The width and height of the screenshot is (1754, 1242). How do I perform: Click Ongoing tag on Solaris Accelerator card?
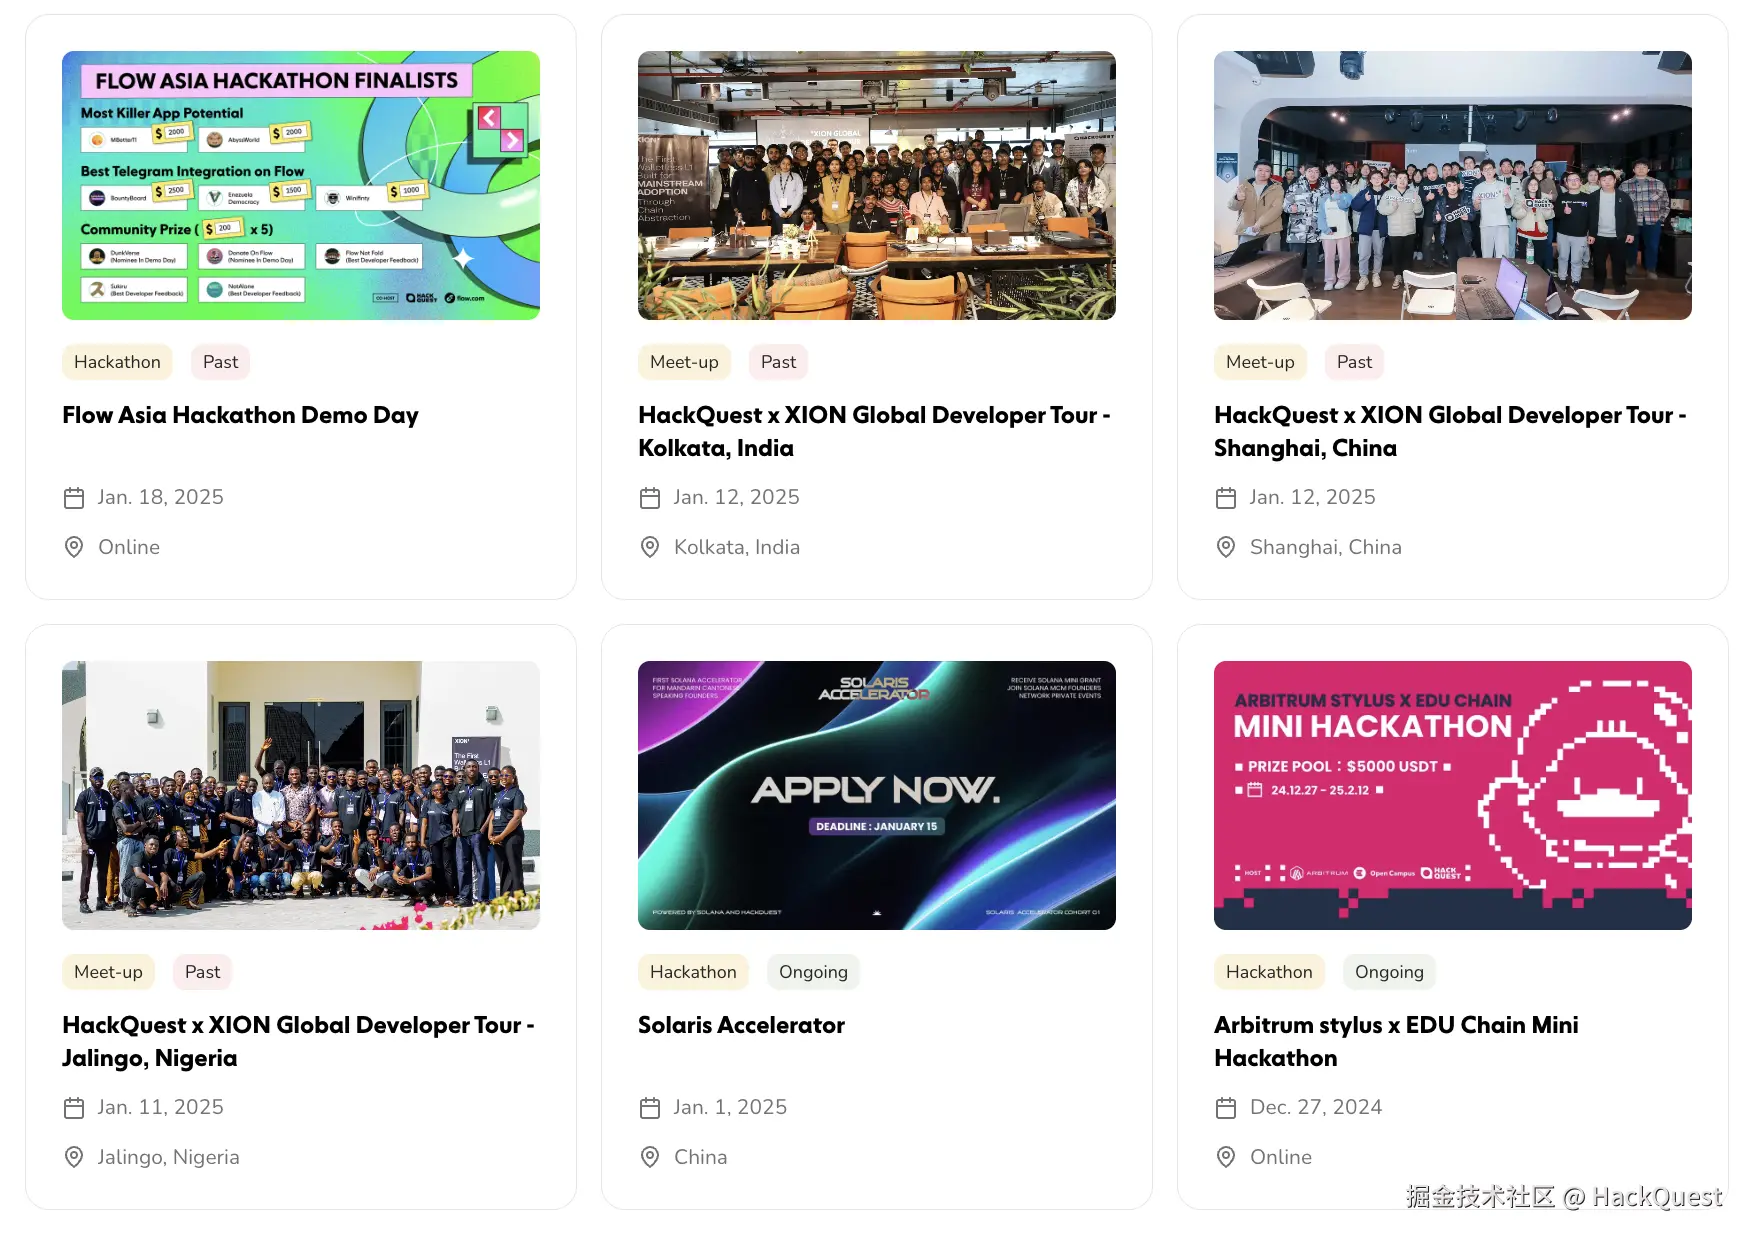[813, 972]
